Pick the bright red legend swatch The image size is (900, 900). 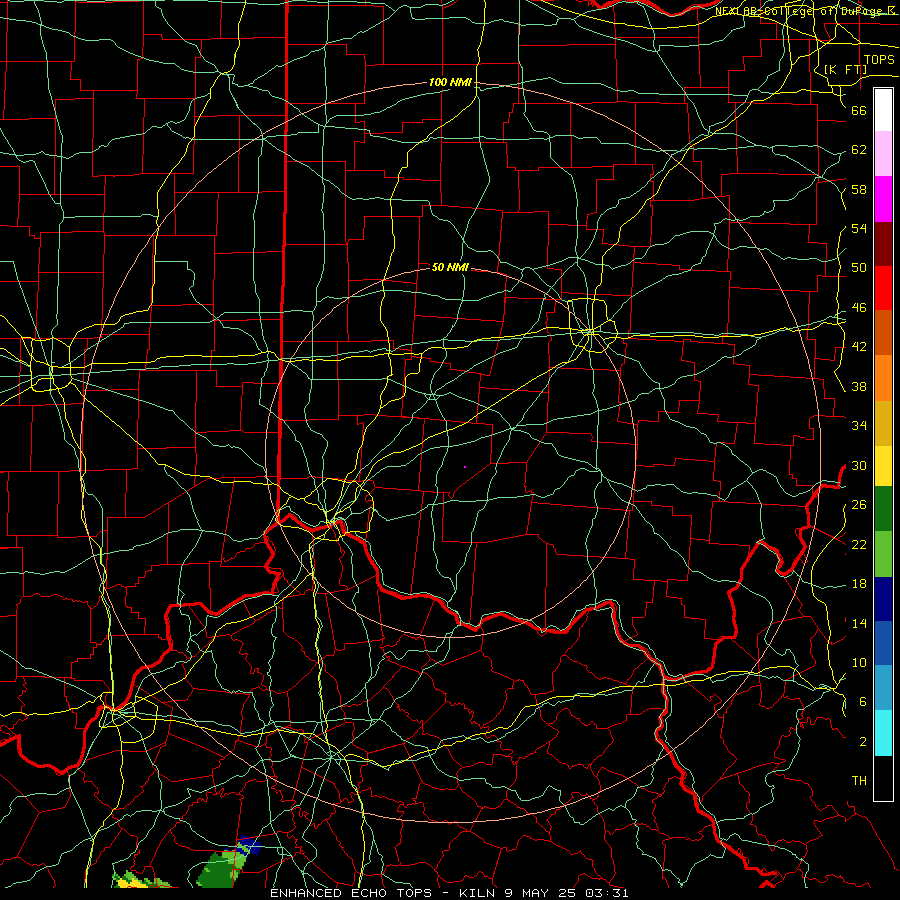(x=883, y=288)
